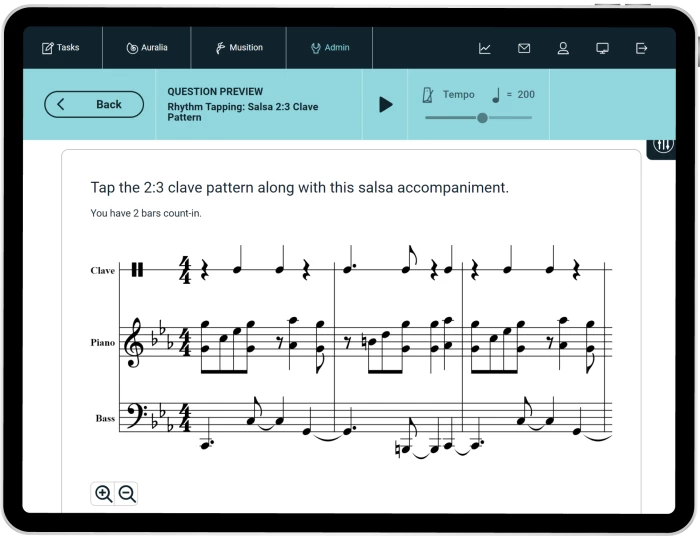Open the results chart icon
The height and width of the screenshot is (536, 700).
point(485,48)
